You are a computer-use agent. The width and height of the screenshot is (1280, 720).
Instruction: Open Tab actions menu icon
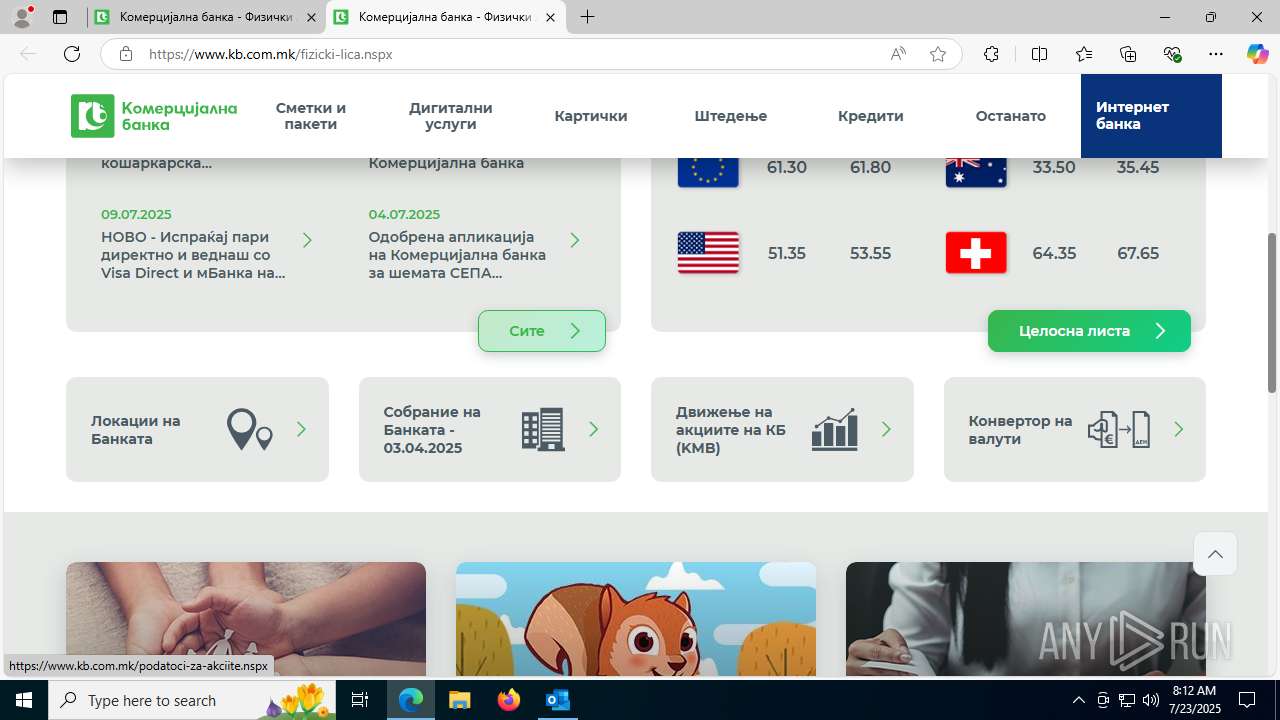coord(60,17)
